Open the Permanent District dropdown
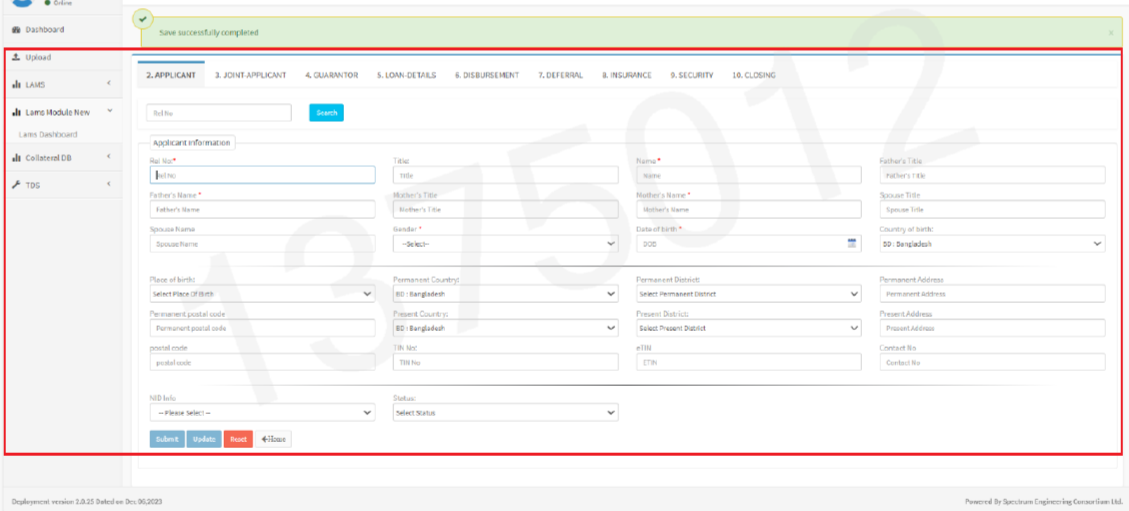The width and height of the screenshot is (1129, 511). tap(748, 295)
